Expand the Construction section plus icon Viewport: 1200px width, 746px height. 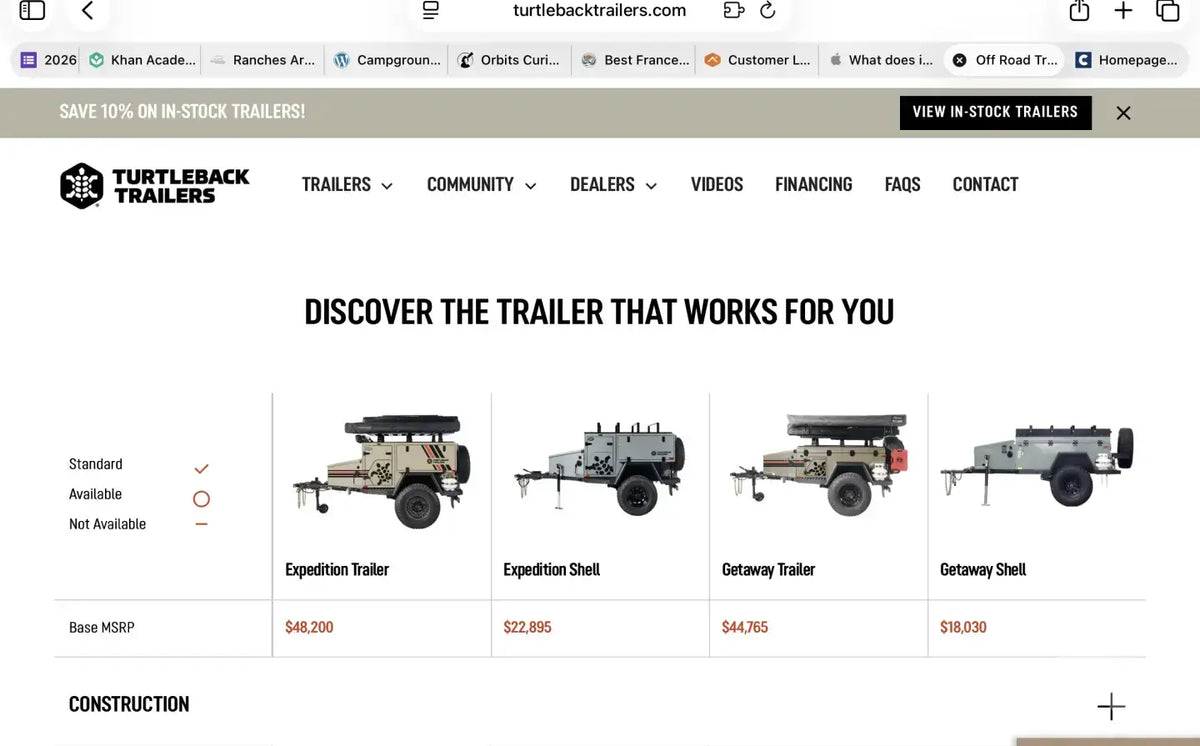click(x=1111, y=706)
